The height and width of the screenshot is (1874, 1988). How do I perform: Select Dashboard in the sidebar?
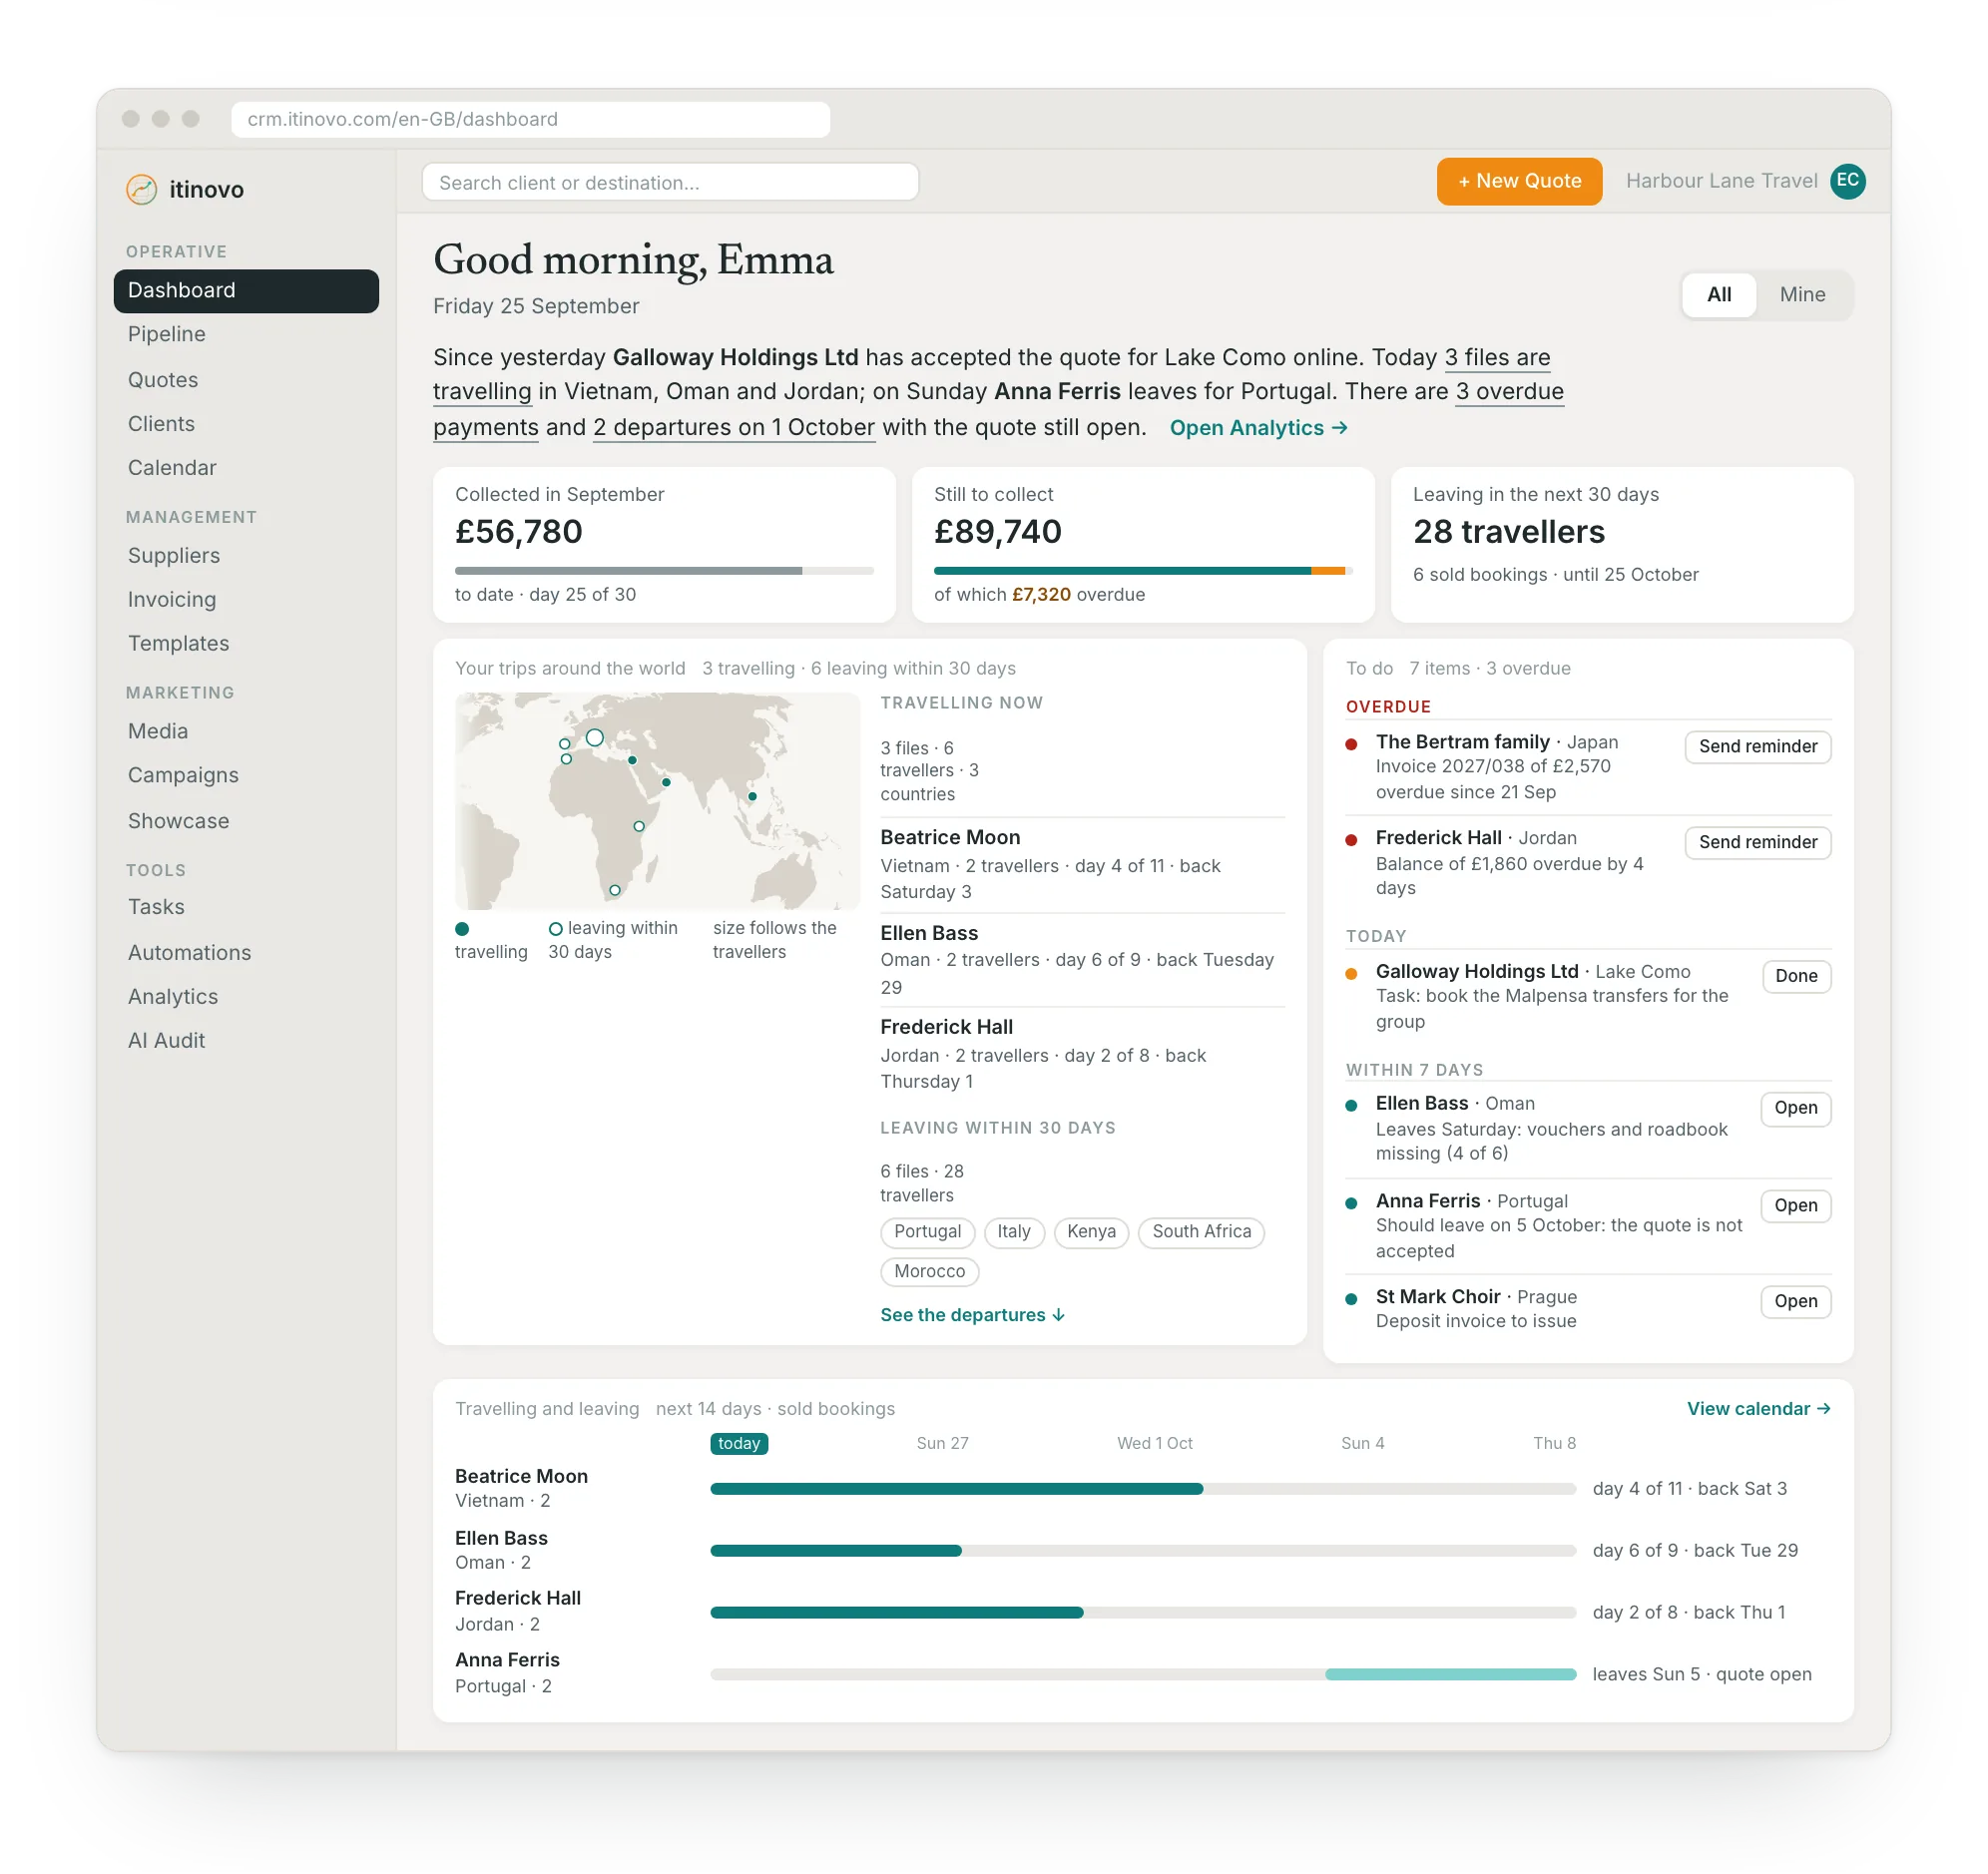[x=246, y=291]
